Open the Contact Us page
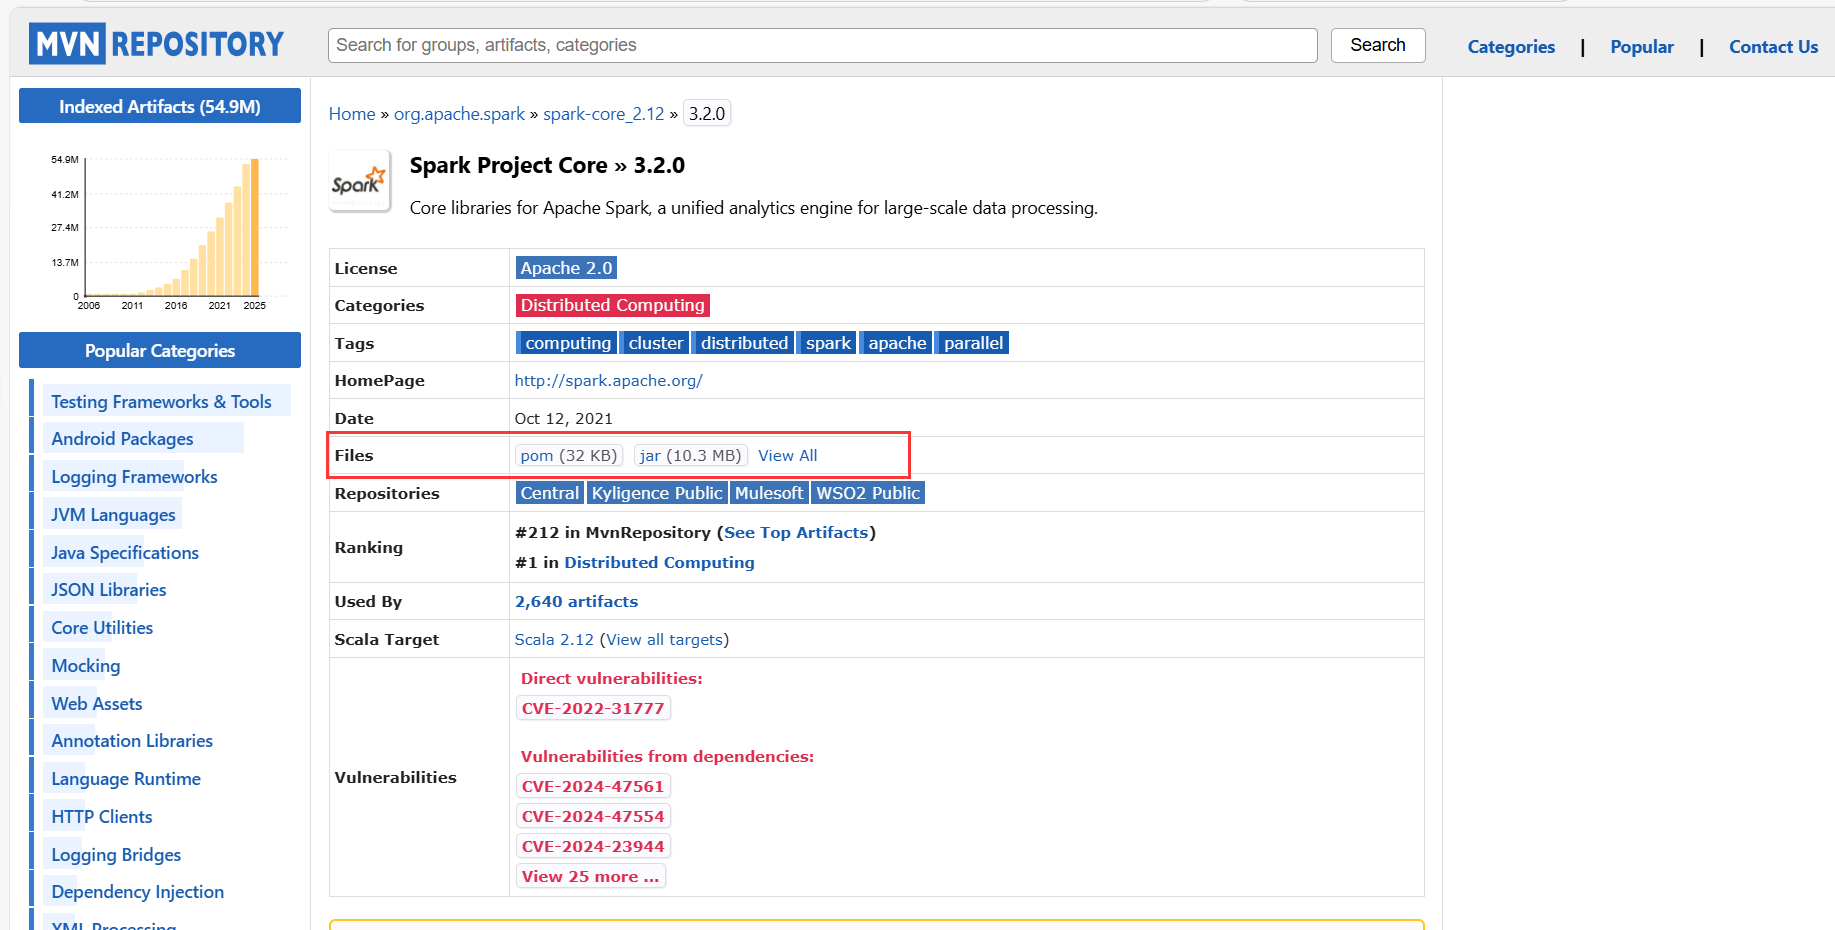Viewport: 1835px width, 930px height. click(1773, 47)
